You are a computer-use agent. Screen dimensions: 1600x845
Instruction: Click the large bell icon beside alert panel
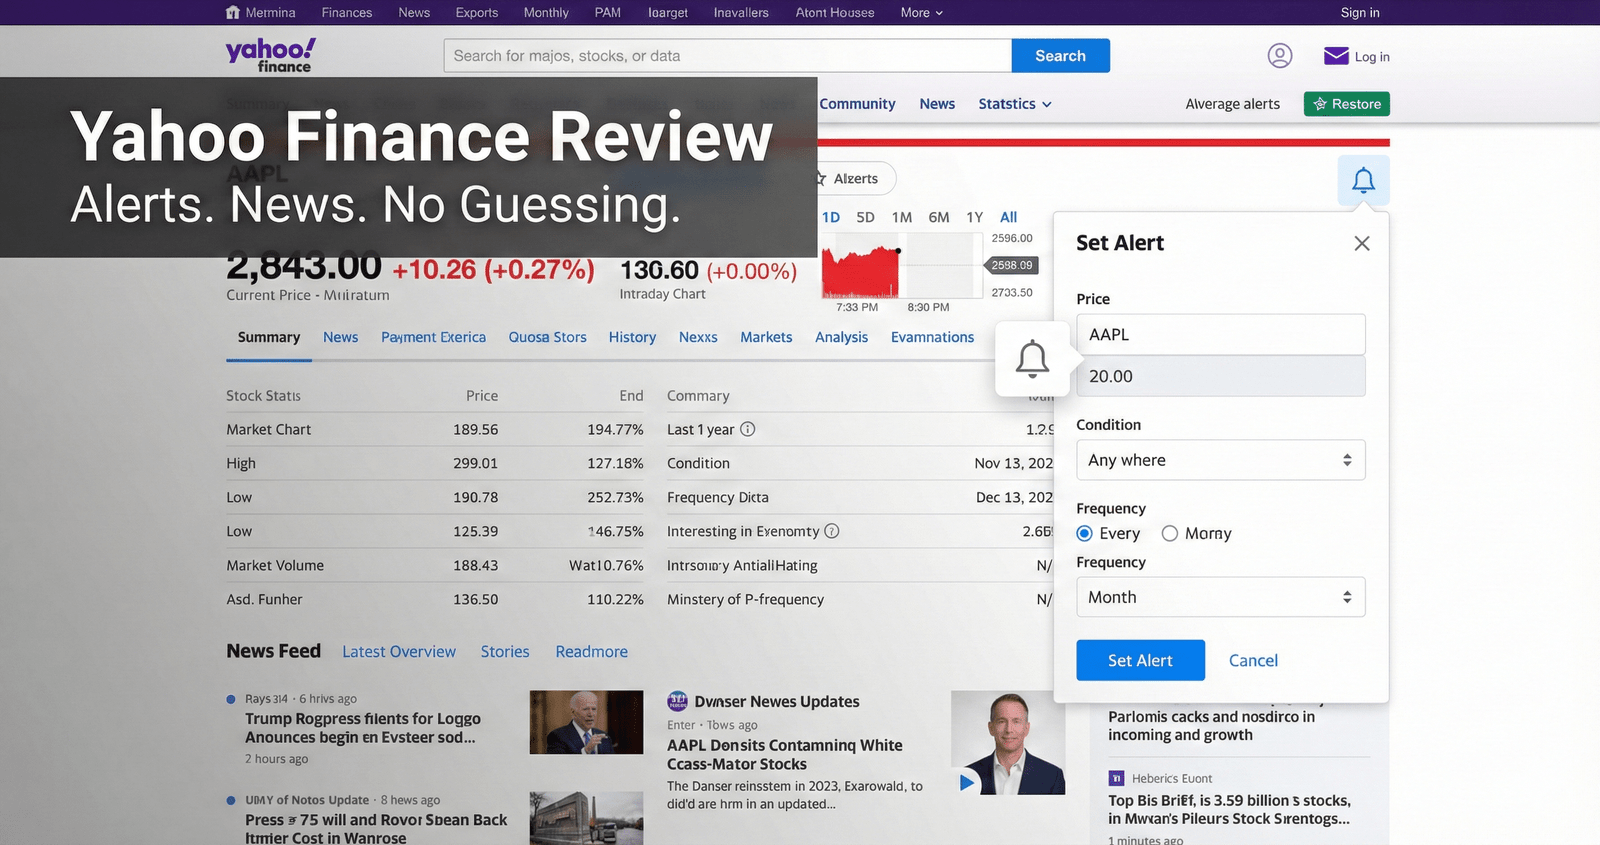click(x=1032, y=358)
